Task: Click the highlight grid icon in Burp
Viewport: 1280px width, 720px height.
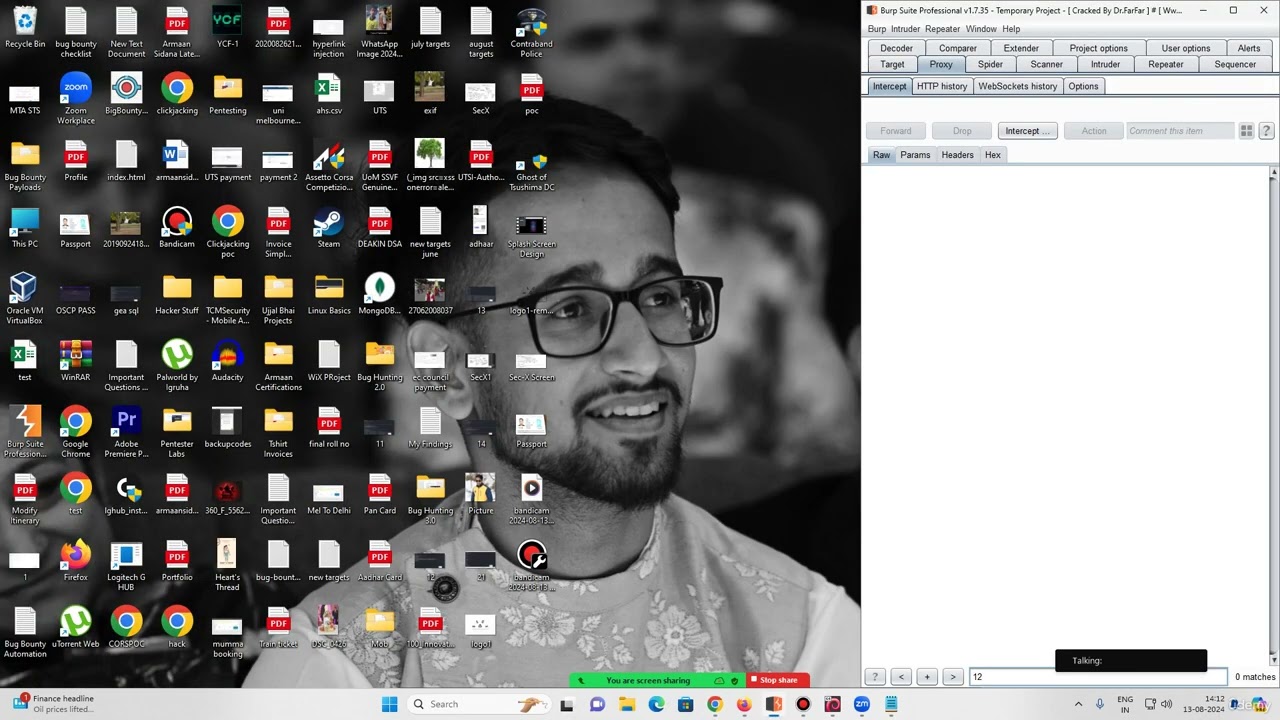Action: point(1246,131)
